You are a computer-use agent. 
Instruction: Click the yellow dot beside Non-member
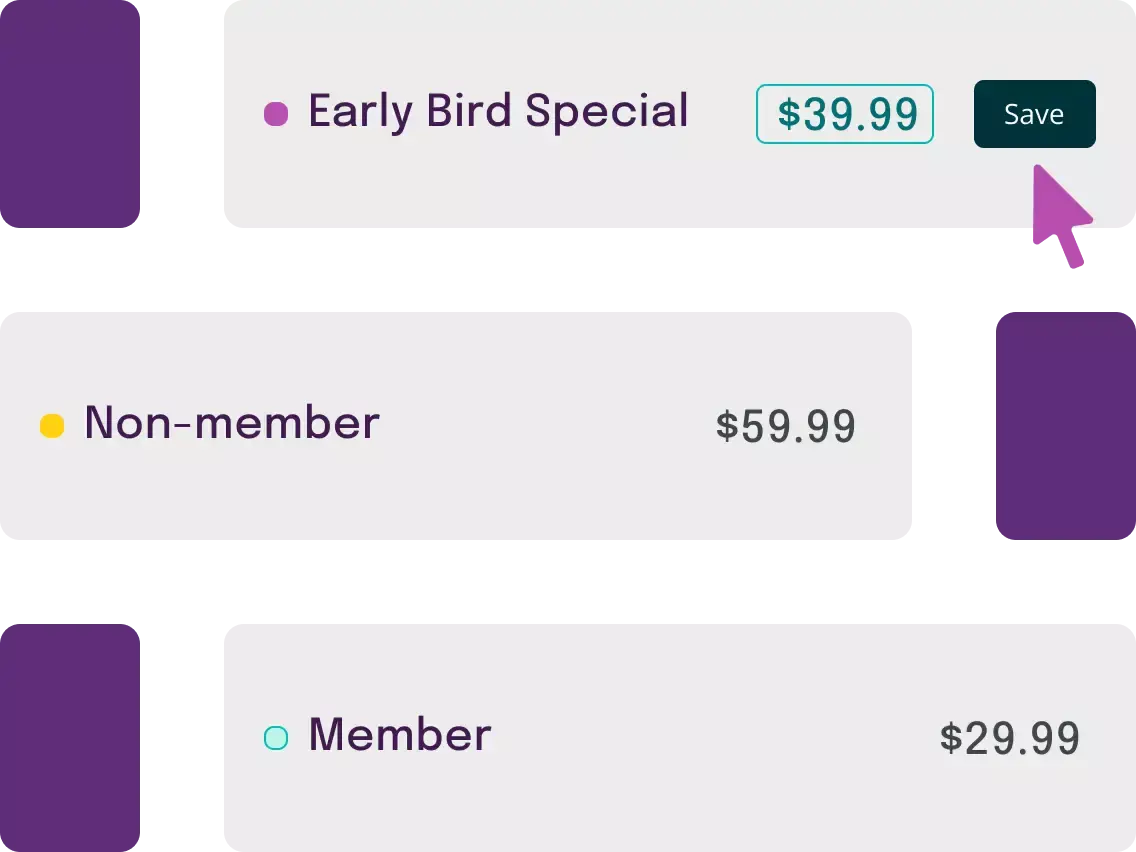(x=52, y=426)
